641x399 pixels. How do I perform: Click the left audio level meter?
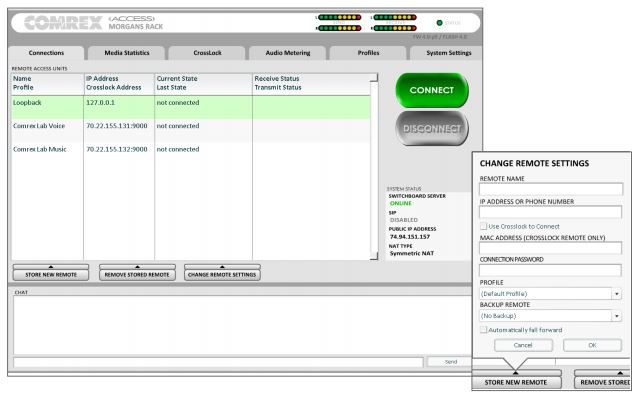click(338, 22)
